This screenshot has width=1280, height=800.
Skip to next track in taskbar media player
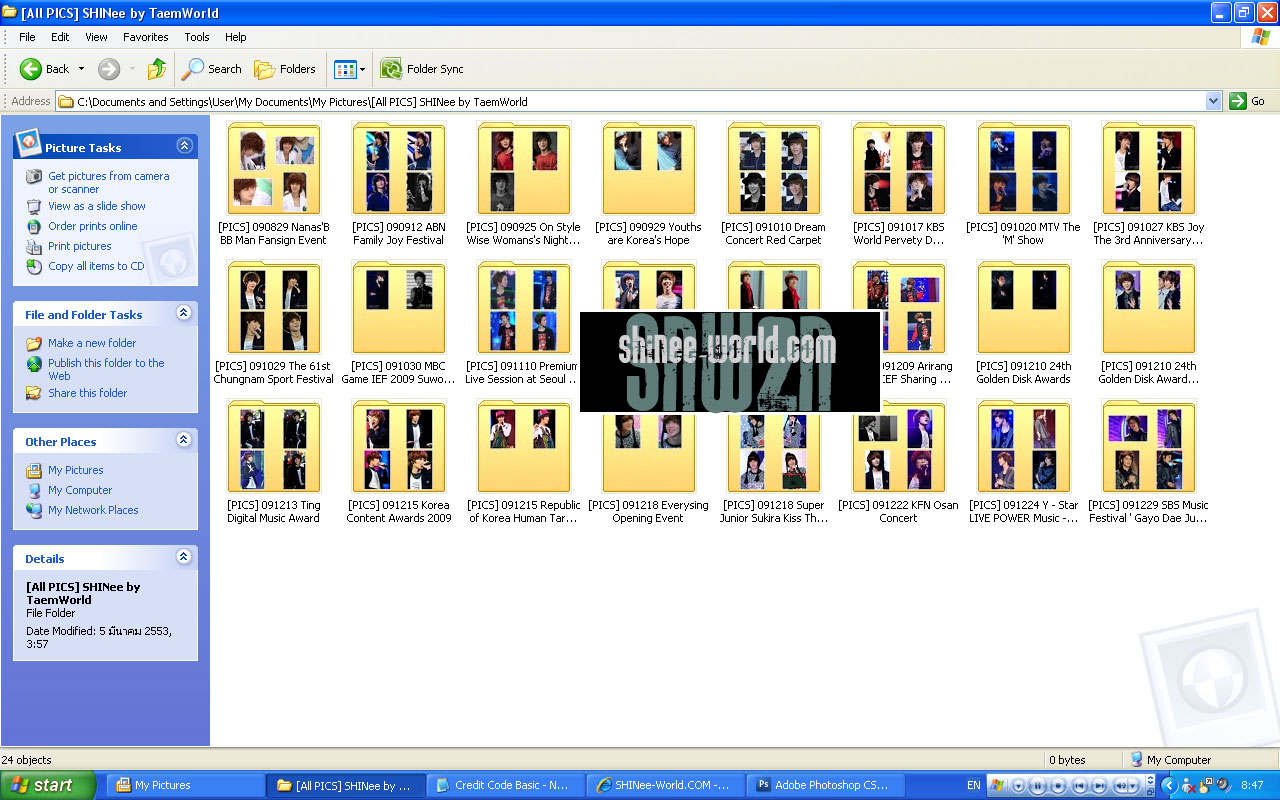[x=1100, y=786]
